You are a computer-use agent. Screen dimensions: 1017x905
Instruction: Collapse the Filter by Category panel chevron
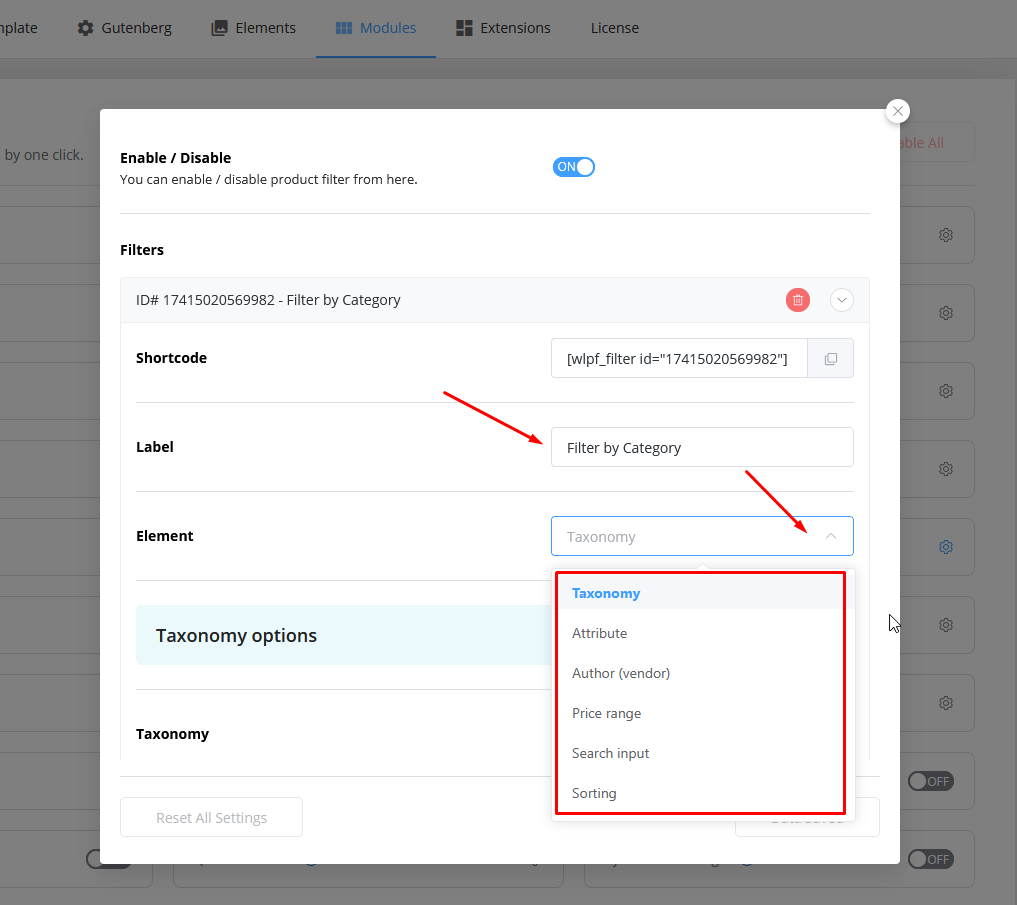(x=841, y=300)
